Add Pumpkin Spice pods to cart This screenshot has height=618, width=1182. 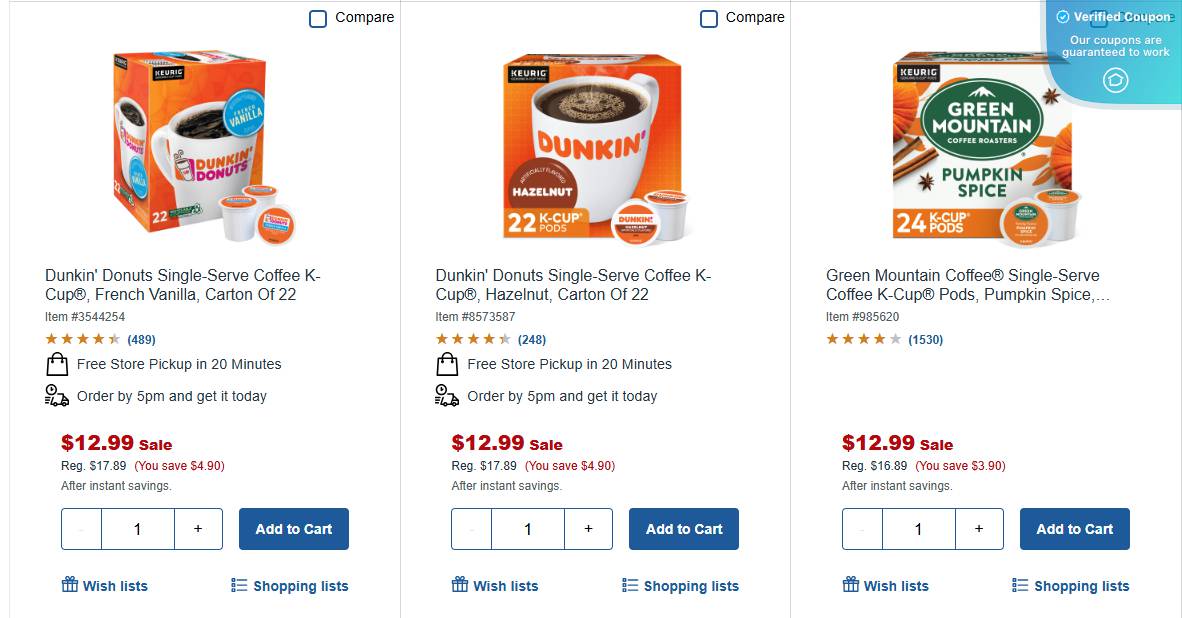point(1074,529)
